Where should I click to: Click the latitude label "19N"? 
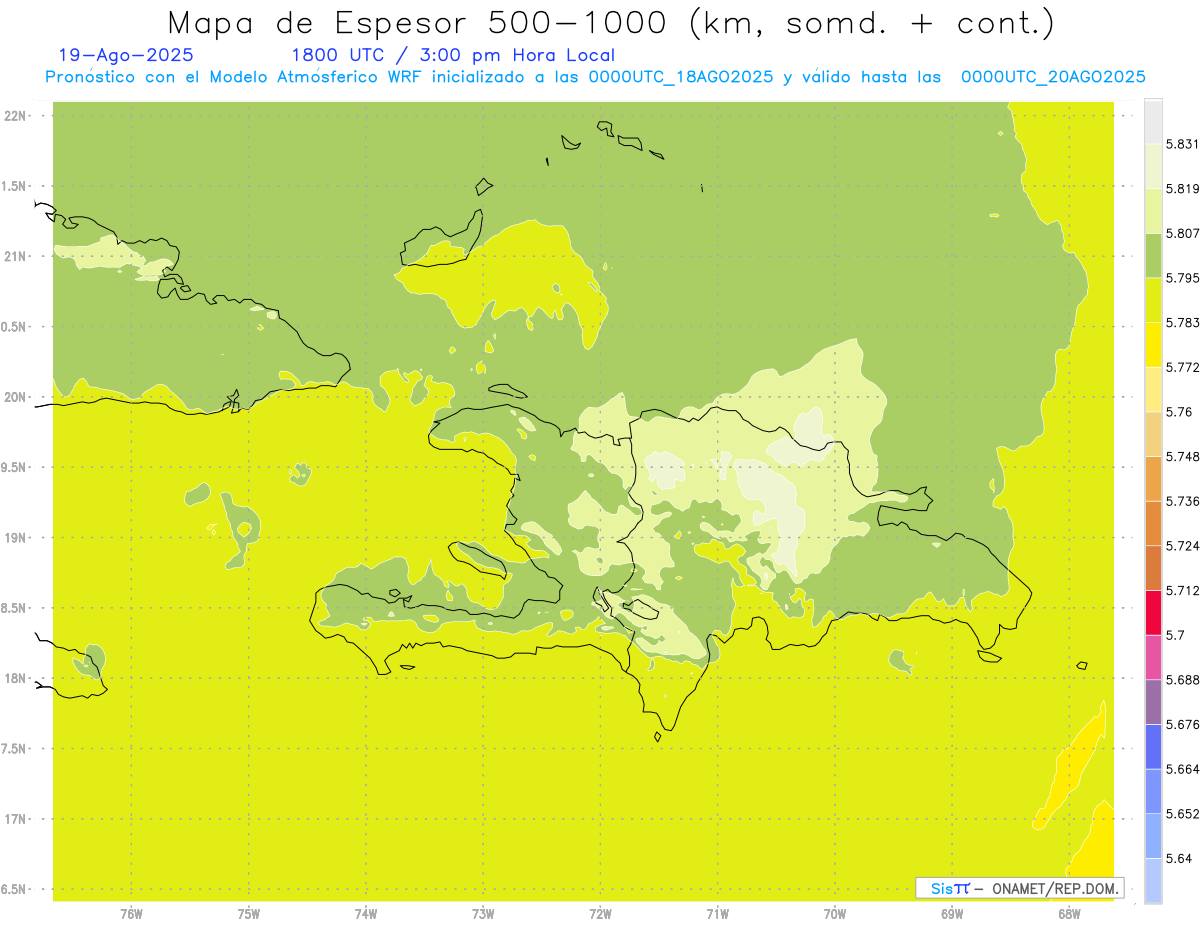(16, 538)
